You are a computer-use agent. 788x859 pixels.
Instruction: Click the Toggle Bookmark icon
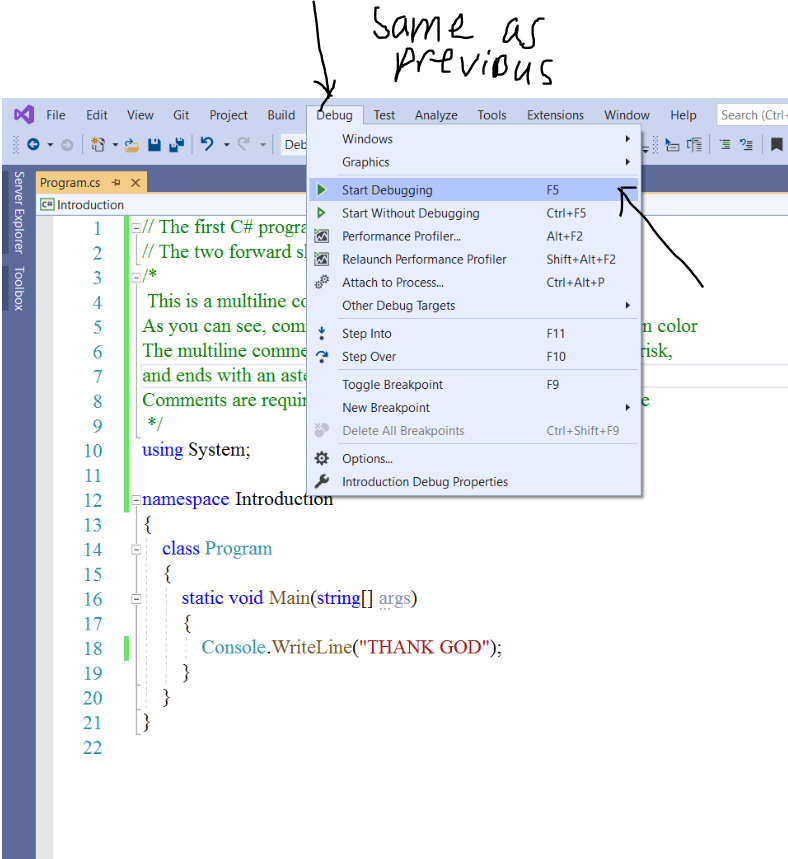click(776, 145)
